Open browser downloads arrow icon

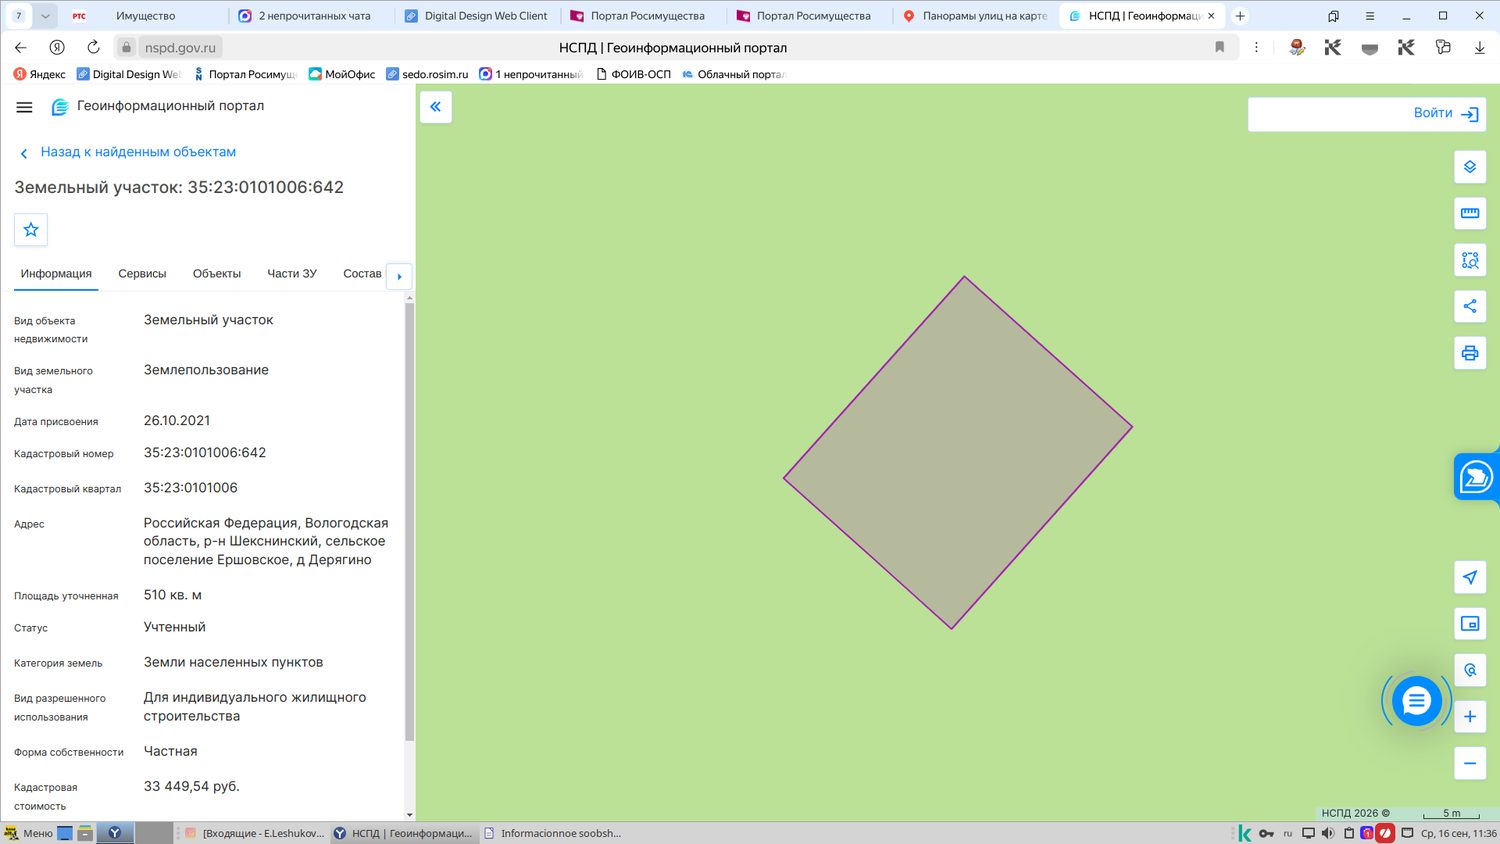coord(1480,47)
